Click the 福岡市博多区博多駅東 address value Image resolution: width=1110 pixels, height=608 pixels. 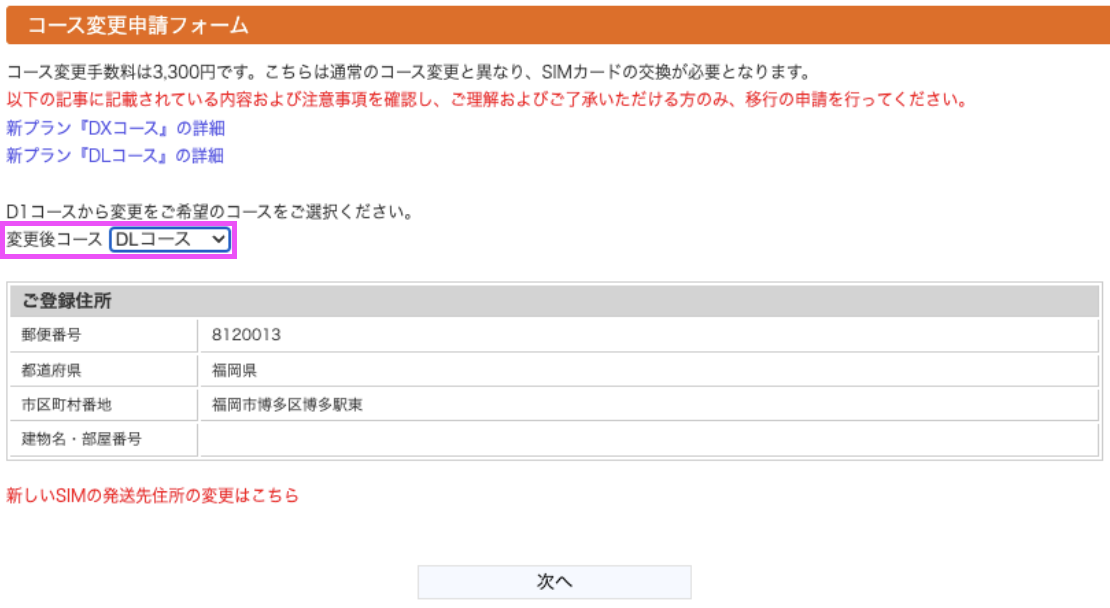pyautogui.click(x=287, y=405)
